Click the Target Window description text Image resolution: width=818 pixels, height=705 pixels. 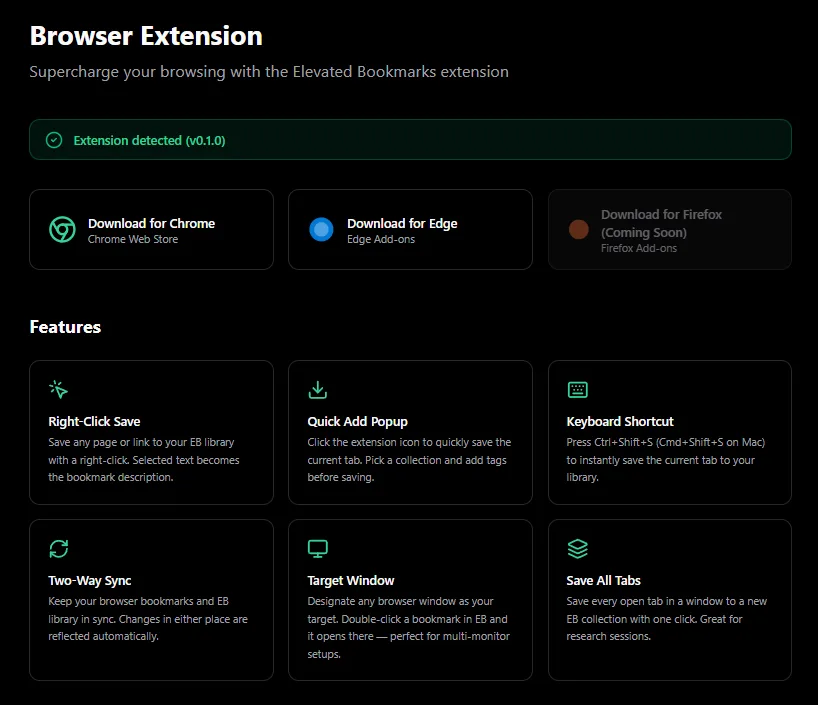(408, 628)
